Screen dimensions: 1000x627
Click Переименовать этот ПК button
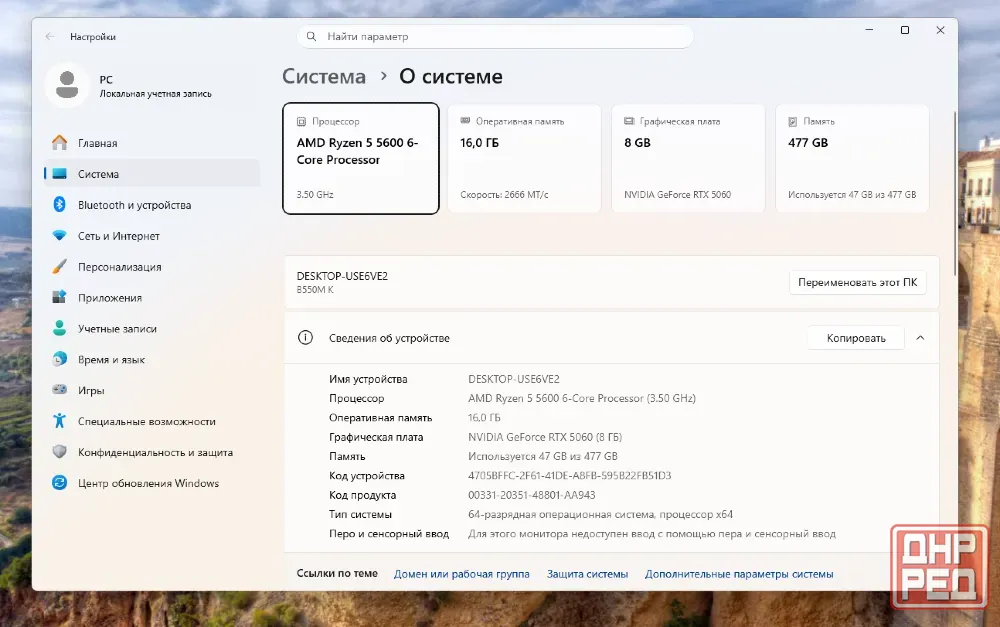pos(858,282)
